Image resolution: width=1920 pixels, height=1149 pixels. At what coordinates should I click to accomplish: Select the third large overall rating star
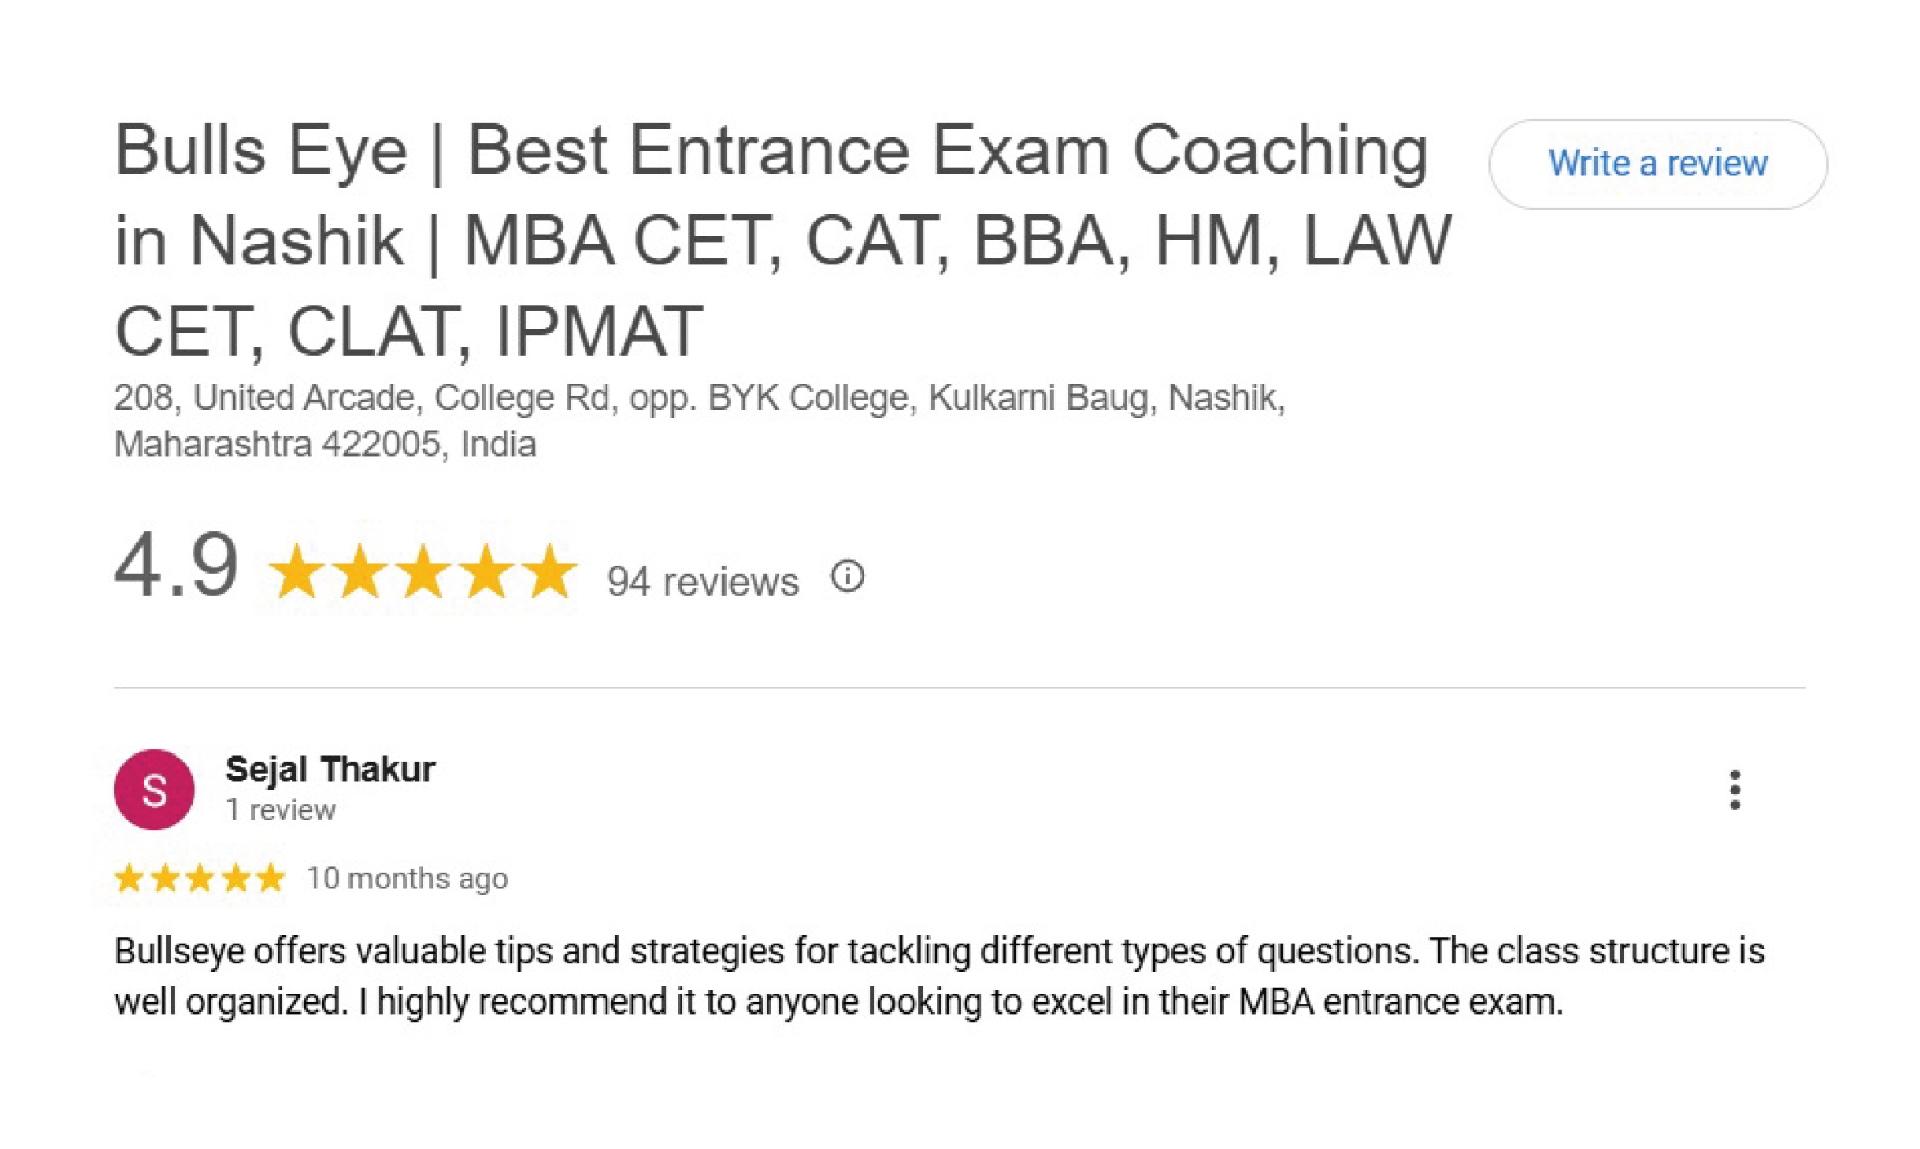(424, 571)
